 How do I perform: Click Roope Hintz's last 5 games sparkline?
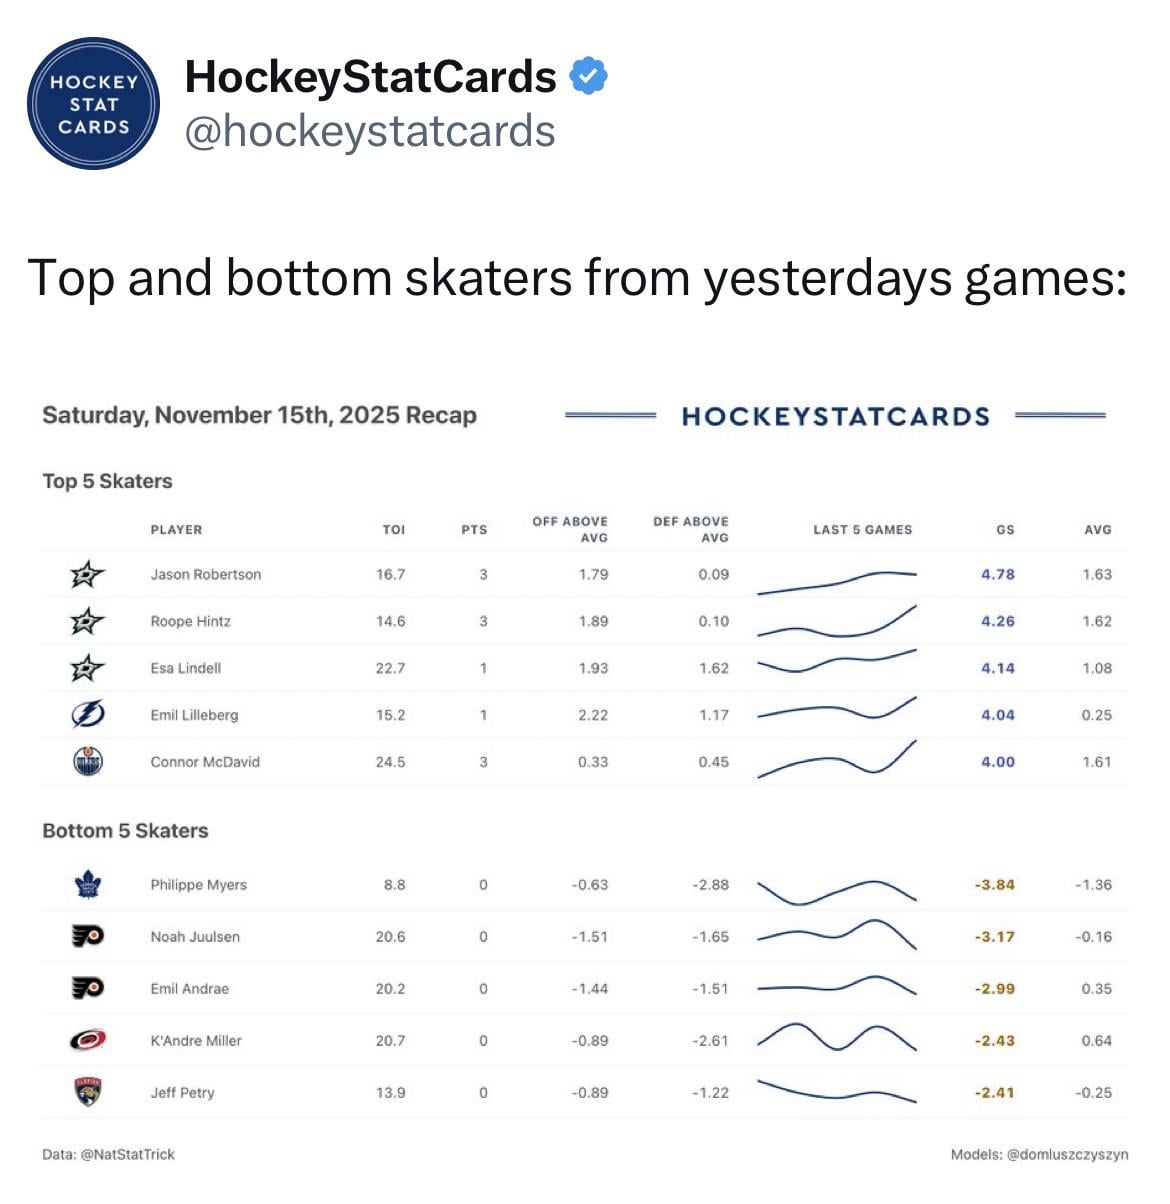tap(837, 622)
